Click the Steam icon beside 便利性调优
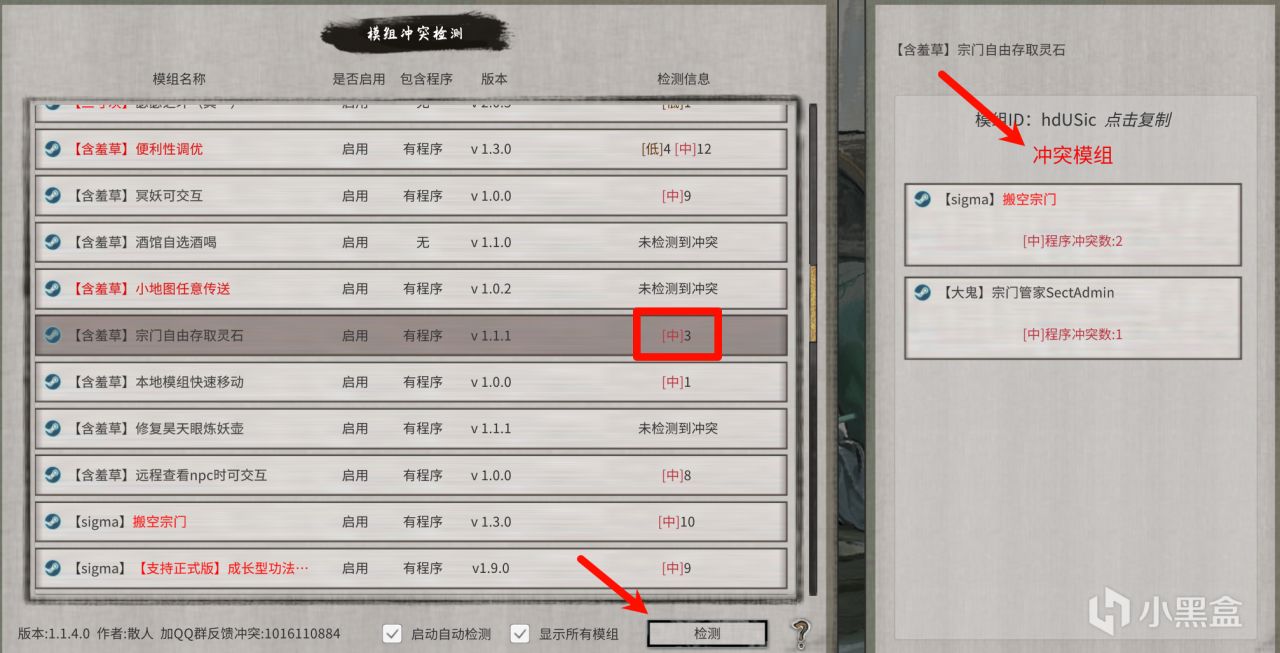Screen dimensions: 1280x653 pyautogui.click(x=52, y=149)
